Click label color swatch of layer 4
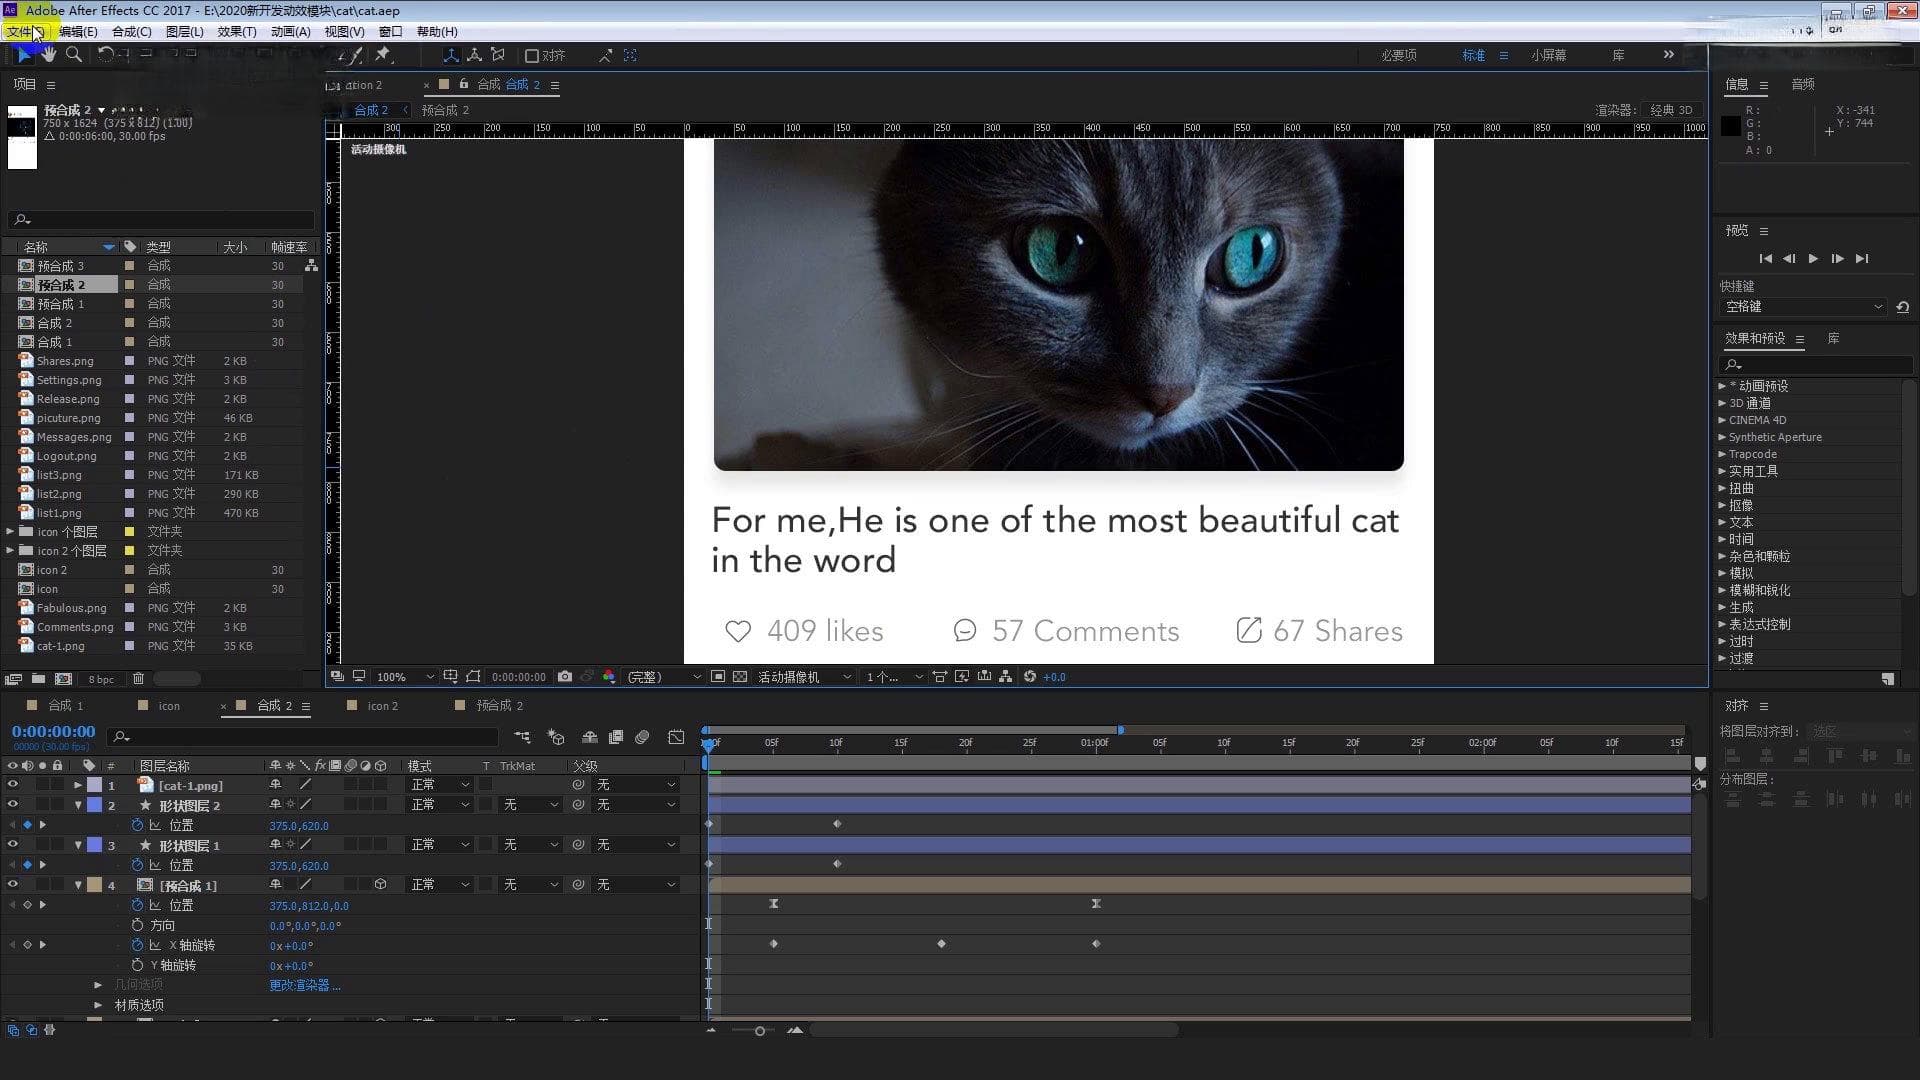1920x1080 pixels. (94, 885)
